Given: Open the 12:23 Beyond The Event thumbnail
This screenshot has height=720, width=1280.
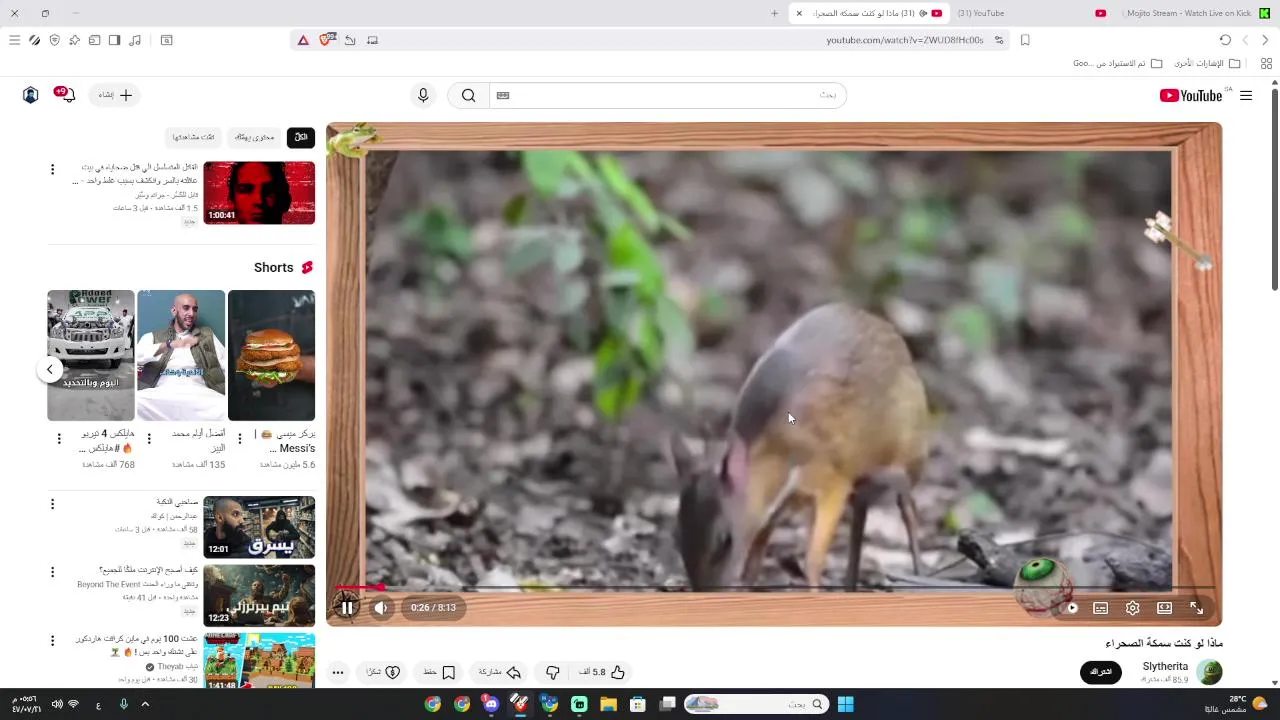Looking at the screenshot, I should point(259,595).
